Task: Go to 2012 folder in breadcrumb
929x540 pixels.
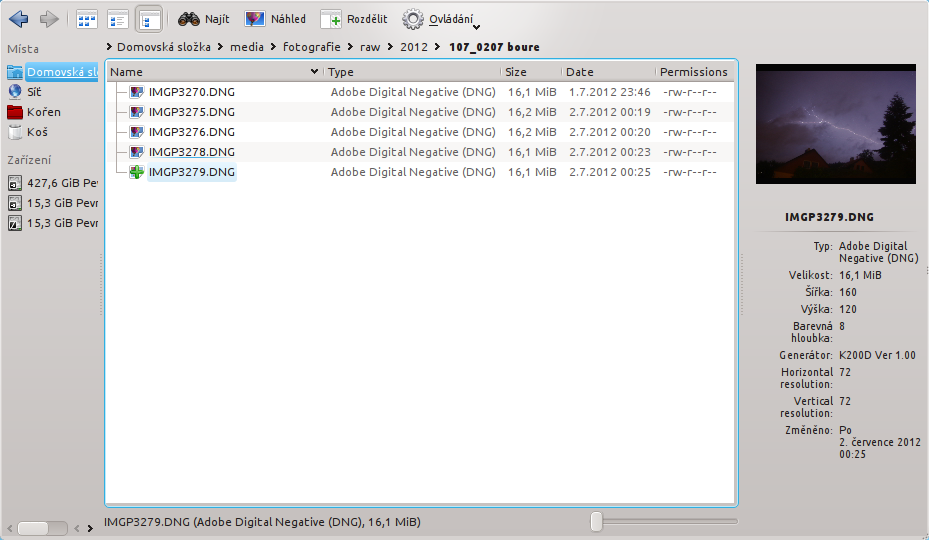Action: (x=414, y=47)
